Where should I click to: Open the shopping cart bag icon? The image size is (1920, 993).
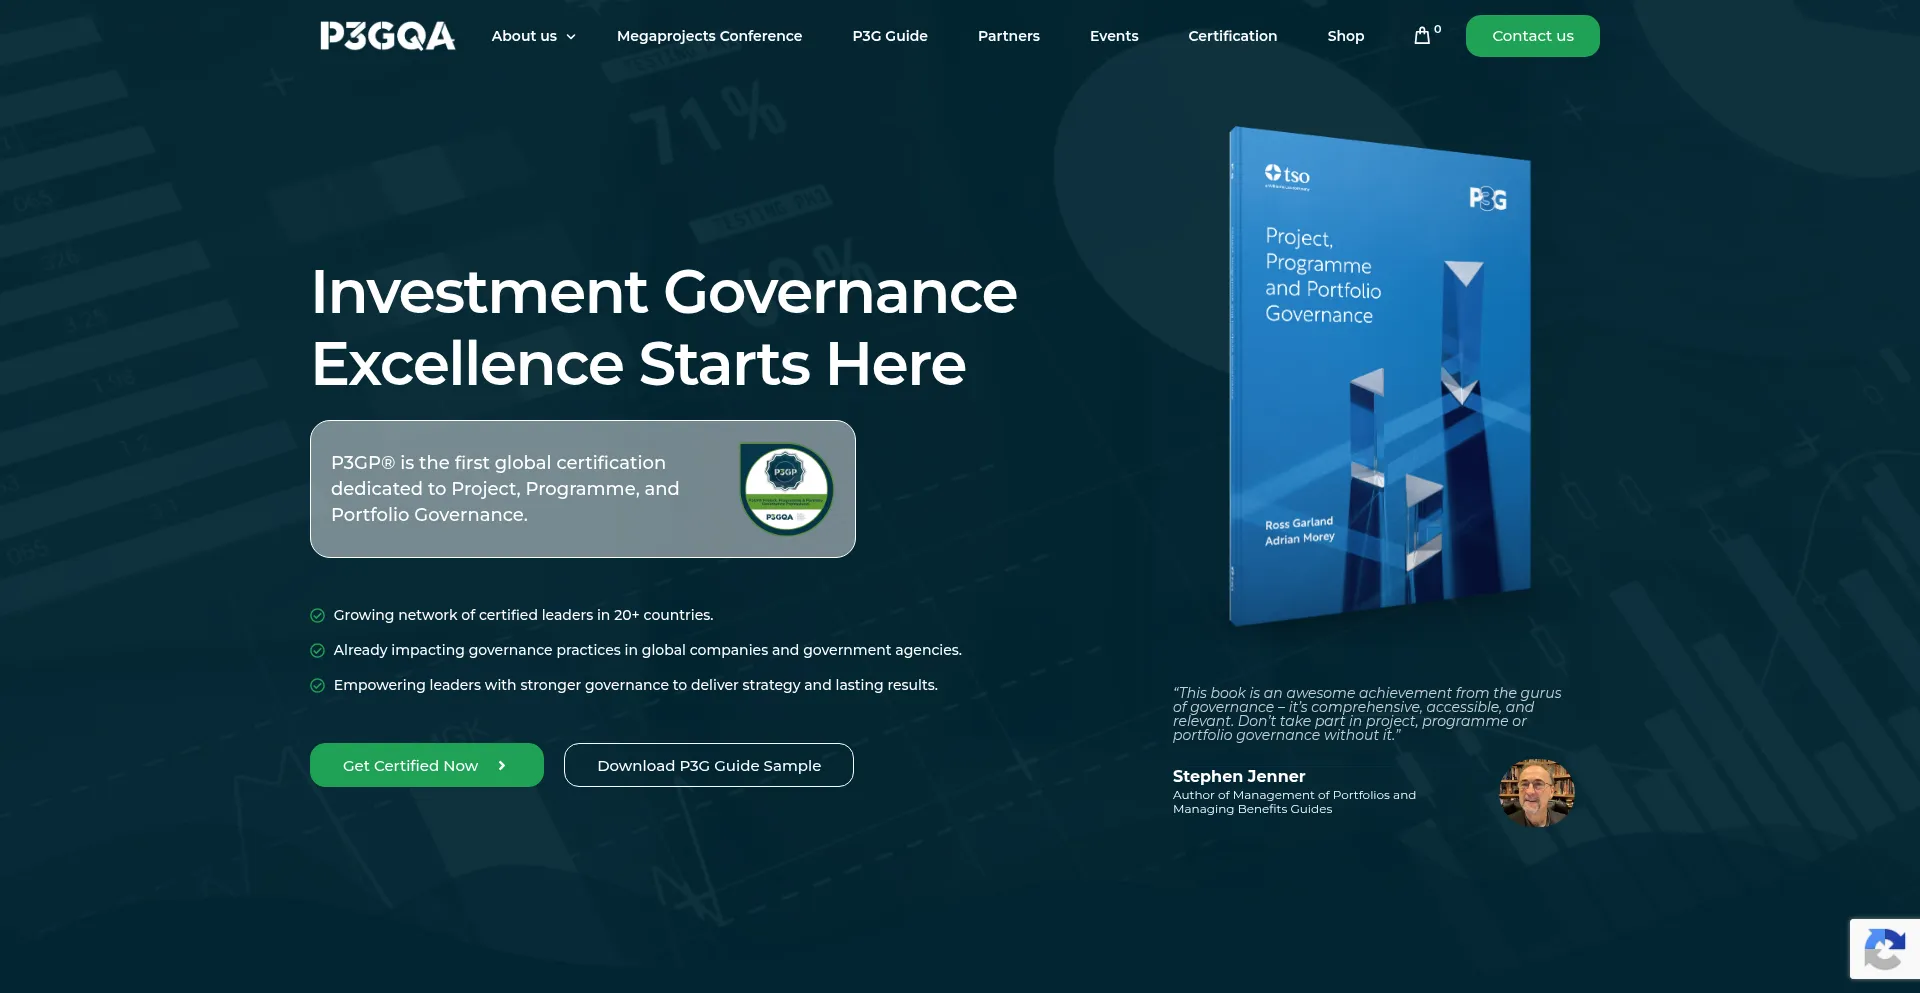click(1422, 36)
